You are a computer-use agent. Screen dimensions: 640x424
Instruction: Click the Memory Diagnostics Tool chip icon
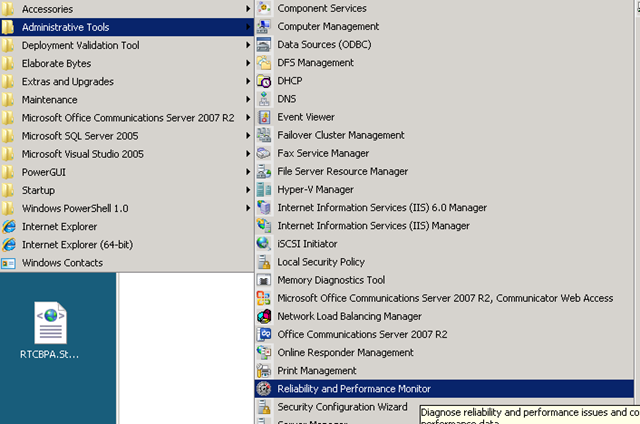264,280
